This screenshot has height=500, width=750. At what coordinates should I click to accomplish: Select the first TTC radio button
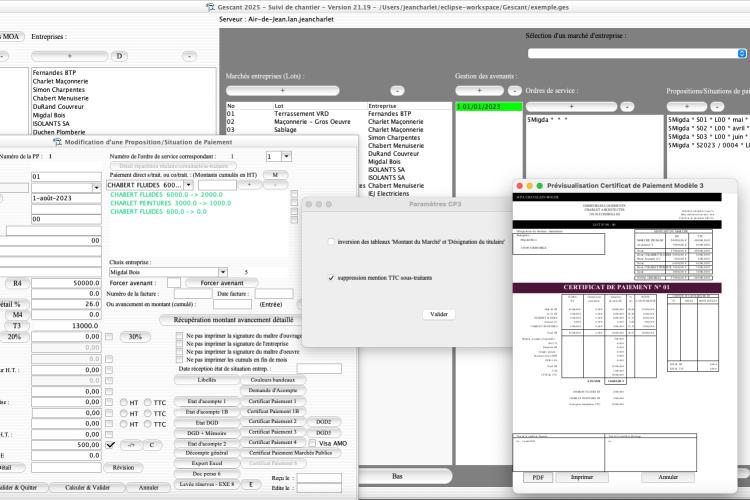tap(148, 402)
